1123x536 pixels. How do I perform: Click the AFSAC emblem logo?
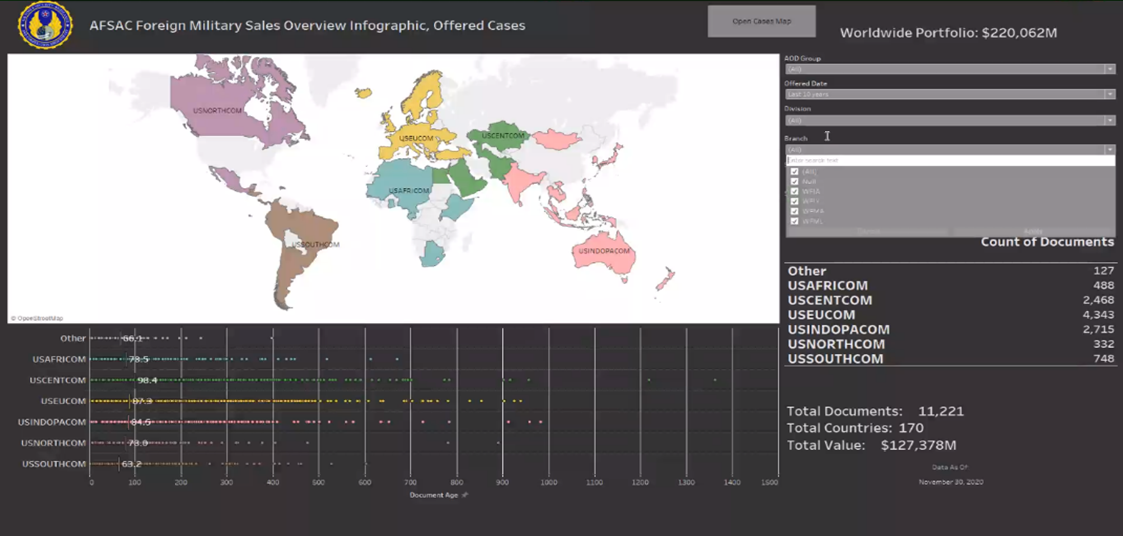[x=45, y=25]
